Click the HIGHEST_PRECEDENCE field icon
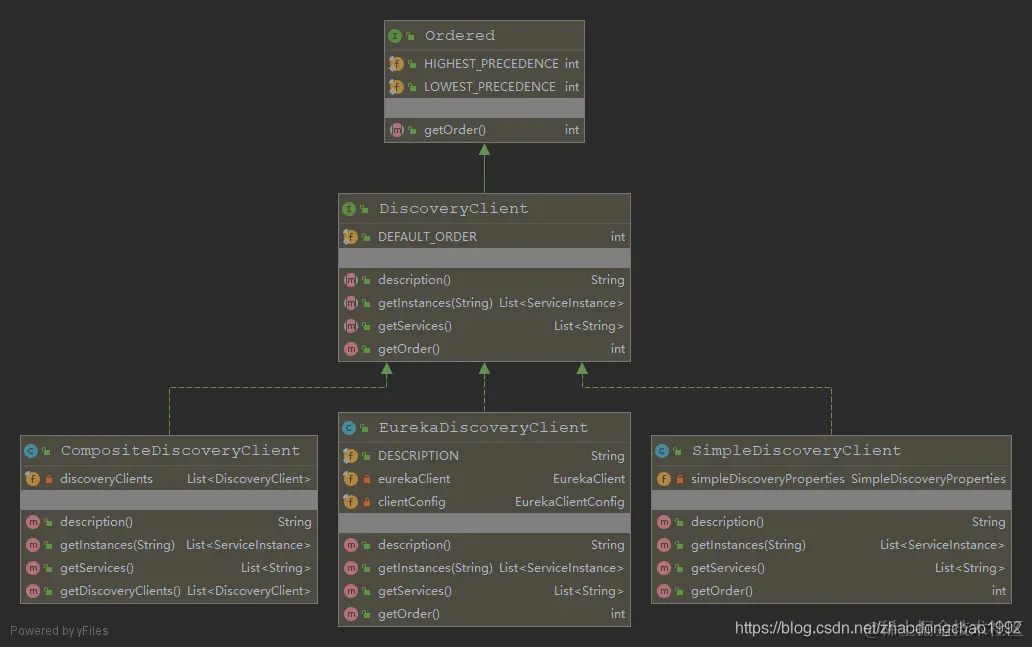The width and height of the screenshot is (1032, 647). pos(396,64)
